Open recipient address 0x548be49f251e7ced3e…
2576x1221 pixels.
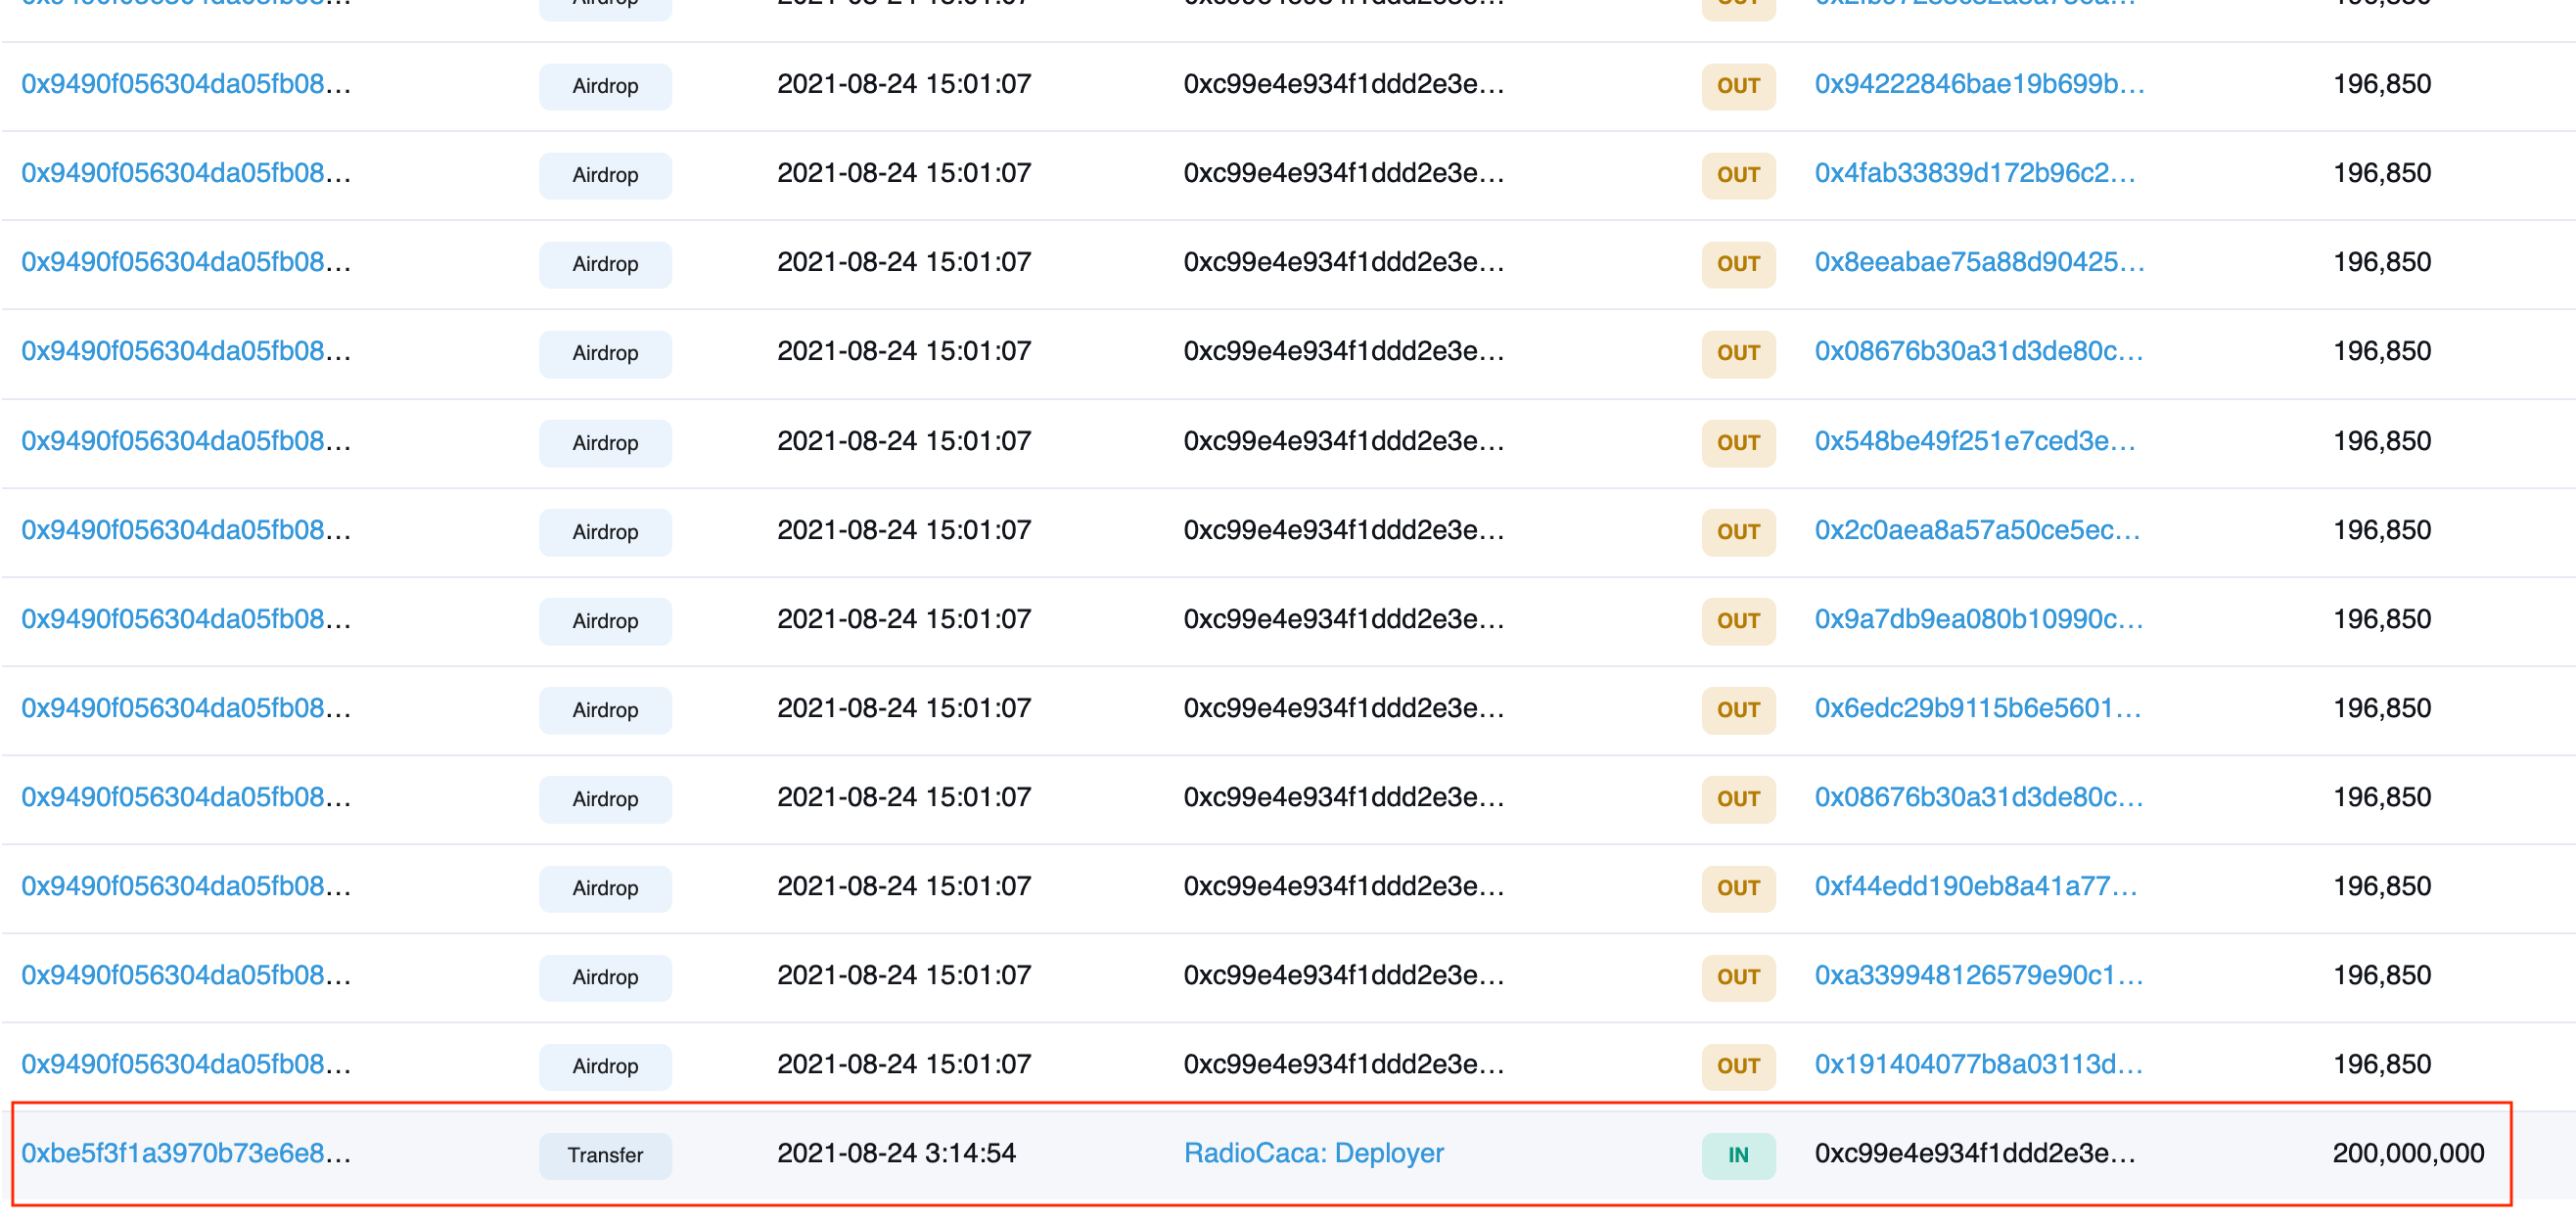point(1974,441)
